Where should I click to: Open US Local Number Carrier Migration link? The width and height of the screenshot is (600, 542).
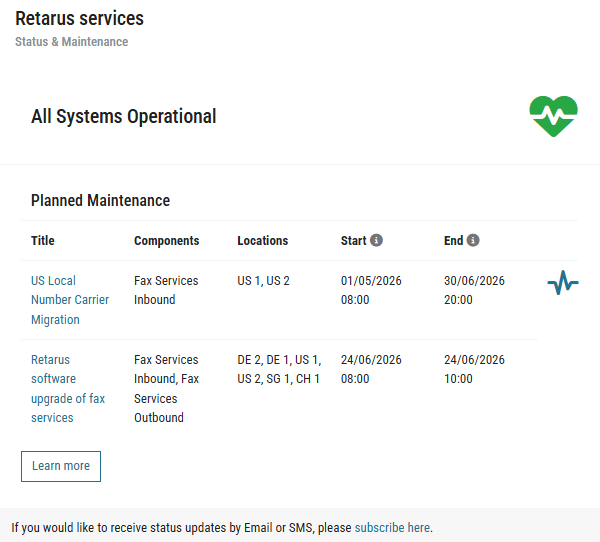(x=70, y=300)
